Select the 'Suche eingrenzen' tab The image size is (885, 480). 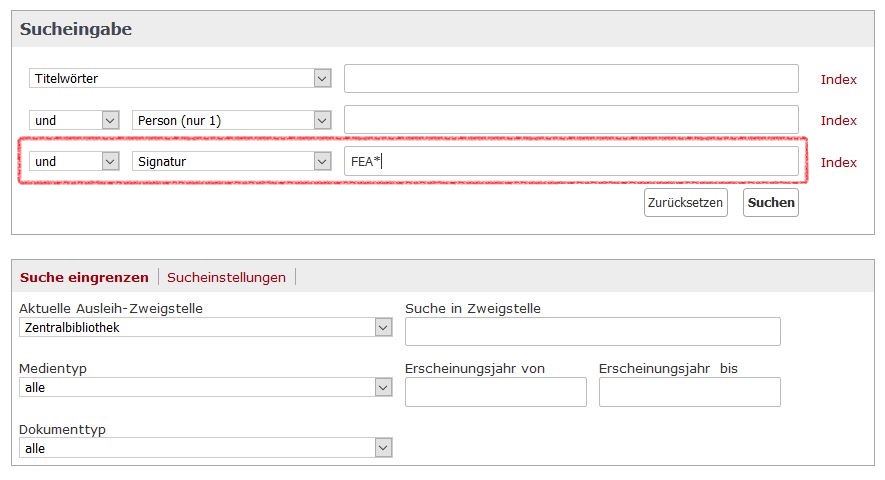click(x=84, y=277)
